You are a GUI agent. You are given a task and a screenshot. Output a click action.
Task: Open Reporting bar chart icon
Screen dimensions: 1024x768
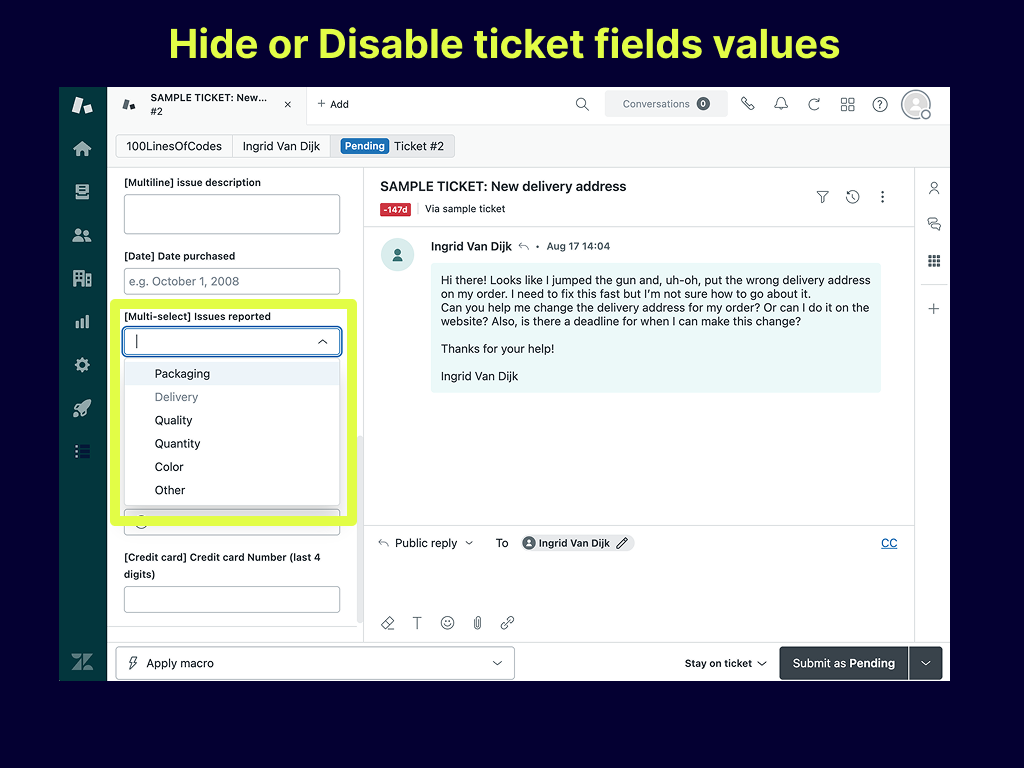82,322
